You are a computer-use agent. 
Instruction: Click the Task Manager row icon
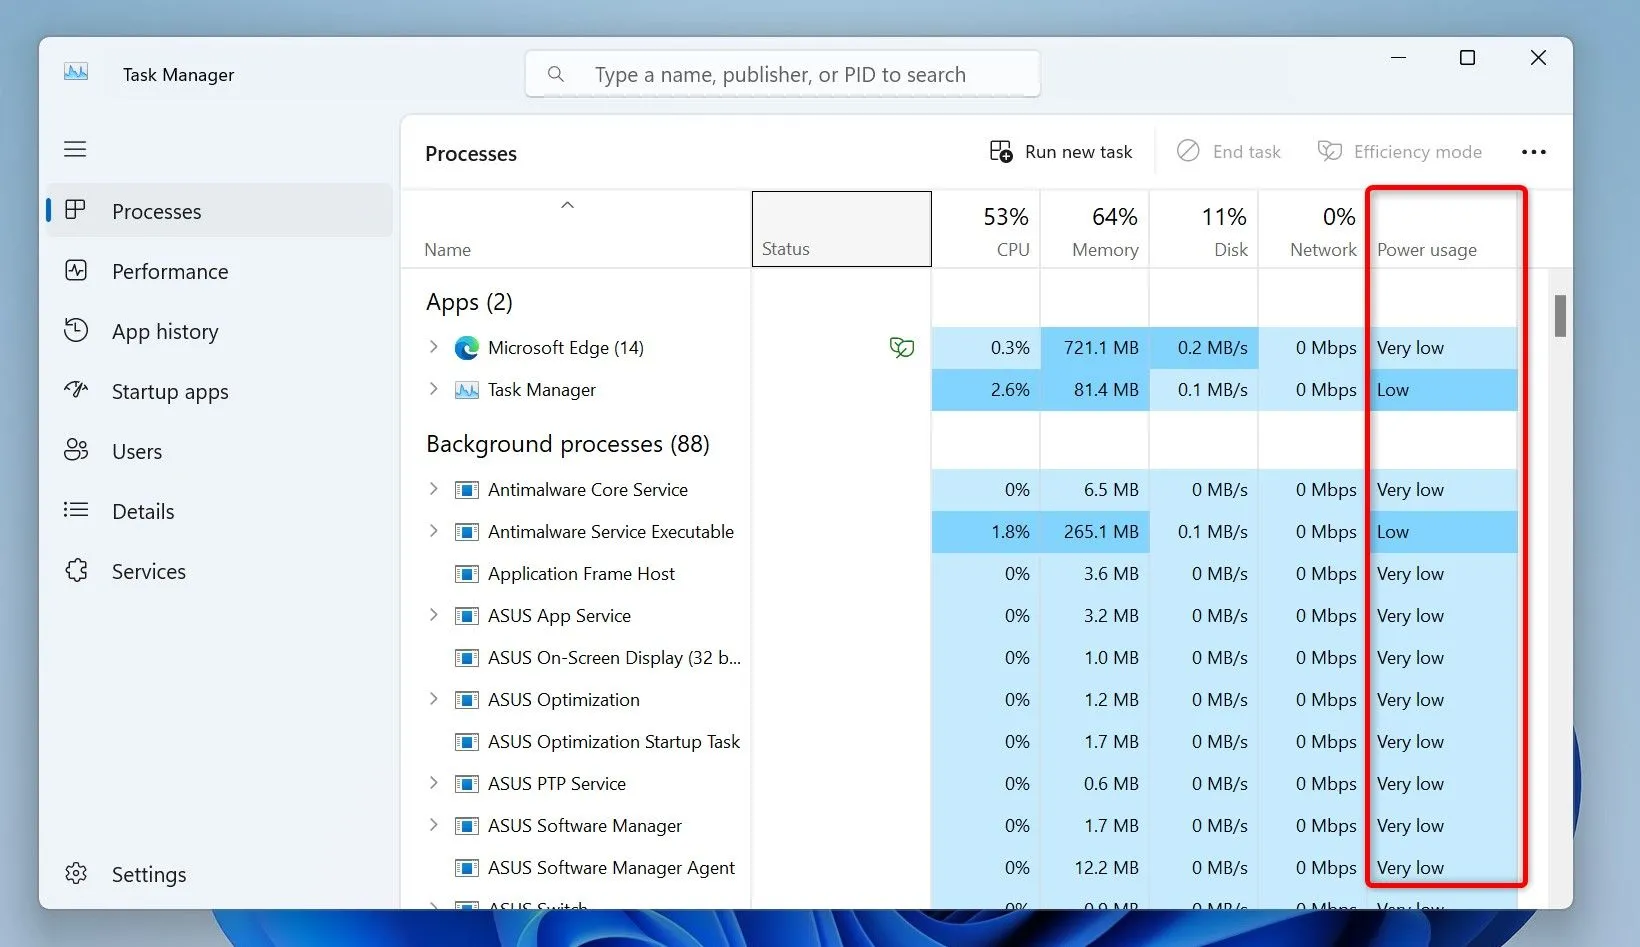pyautogui.click(x=466, y=390)
